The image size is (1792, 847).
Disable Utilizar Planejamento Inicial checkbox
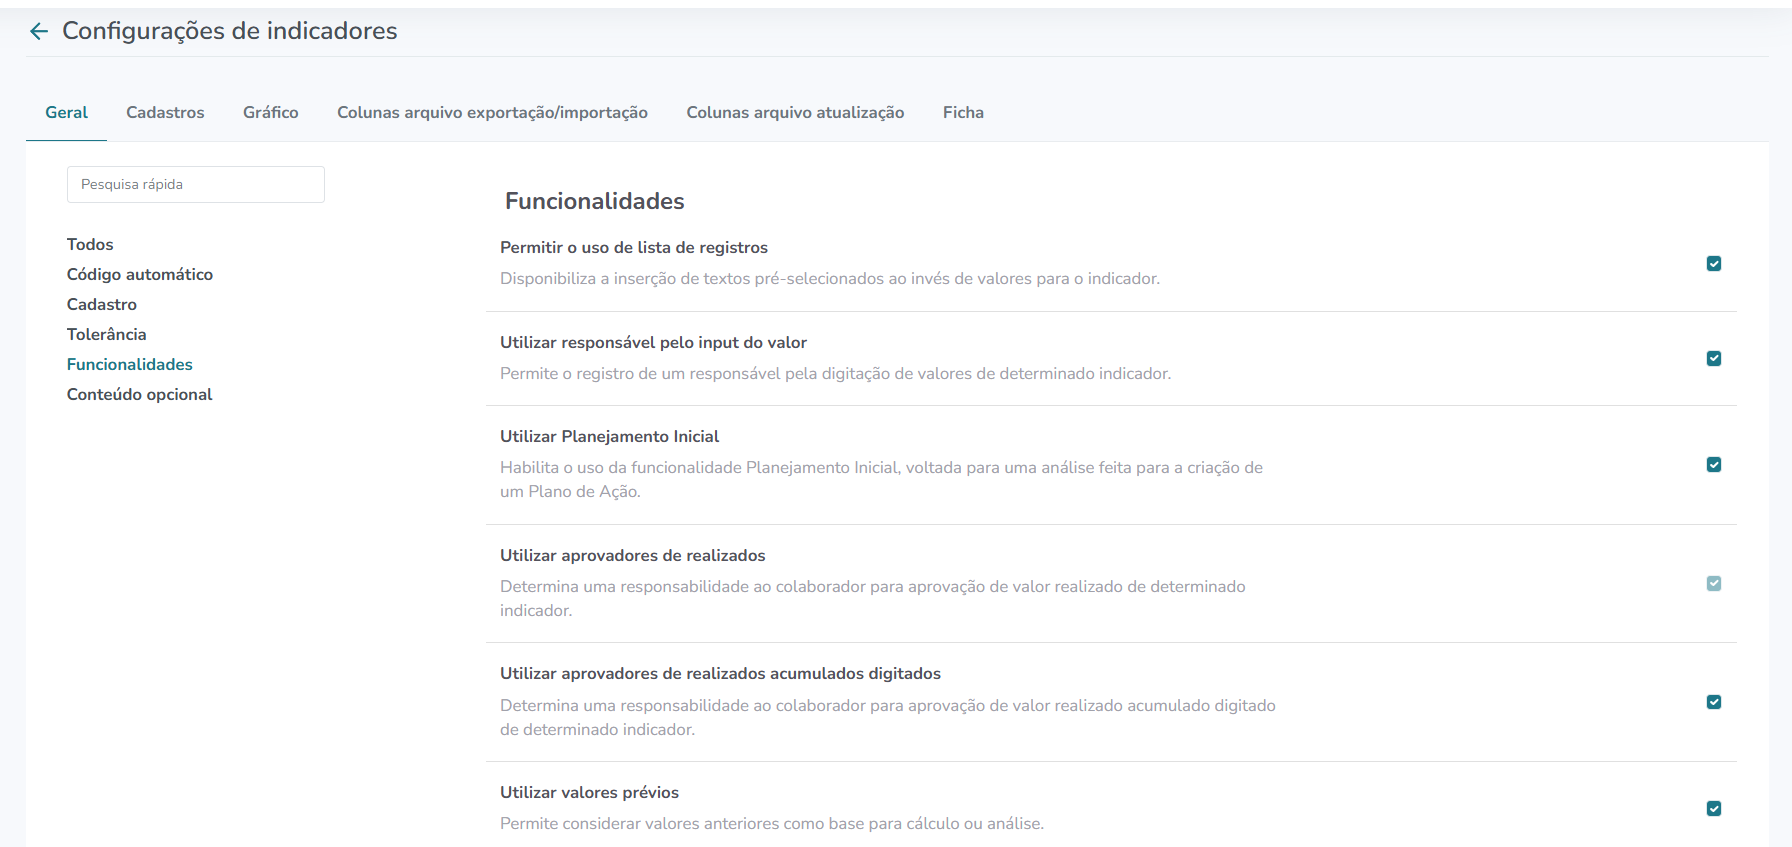[x=1714, y=465]
